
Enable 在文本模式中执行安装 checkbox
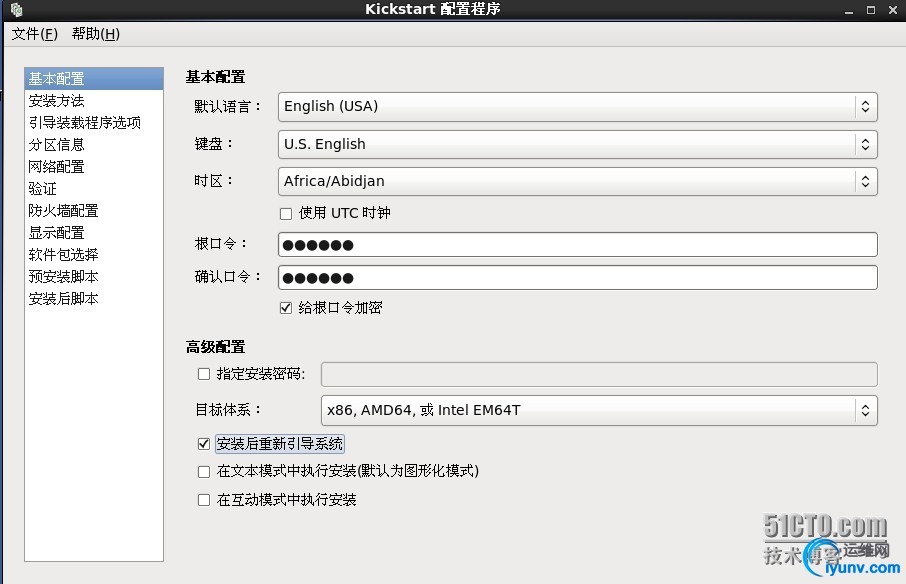[x=203, y=472]
